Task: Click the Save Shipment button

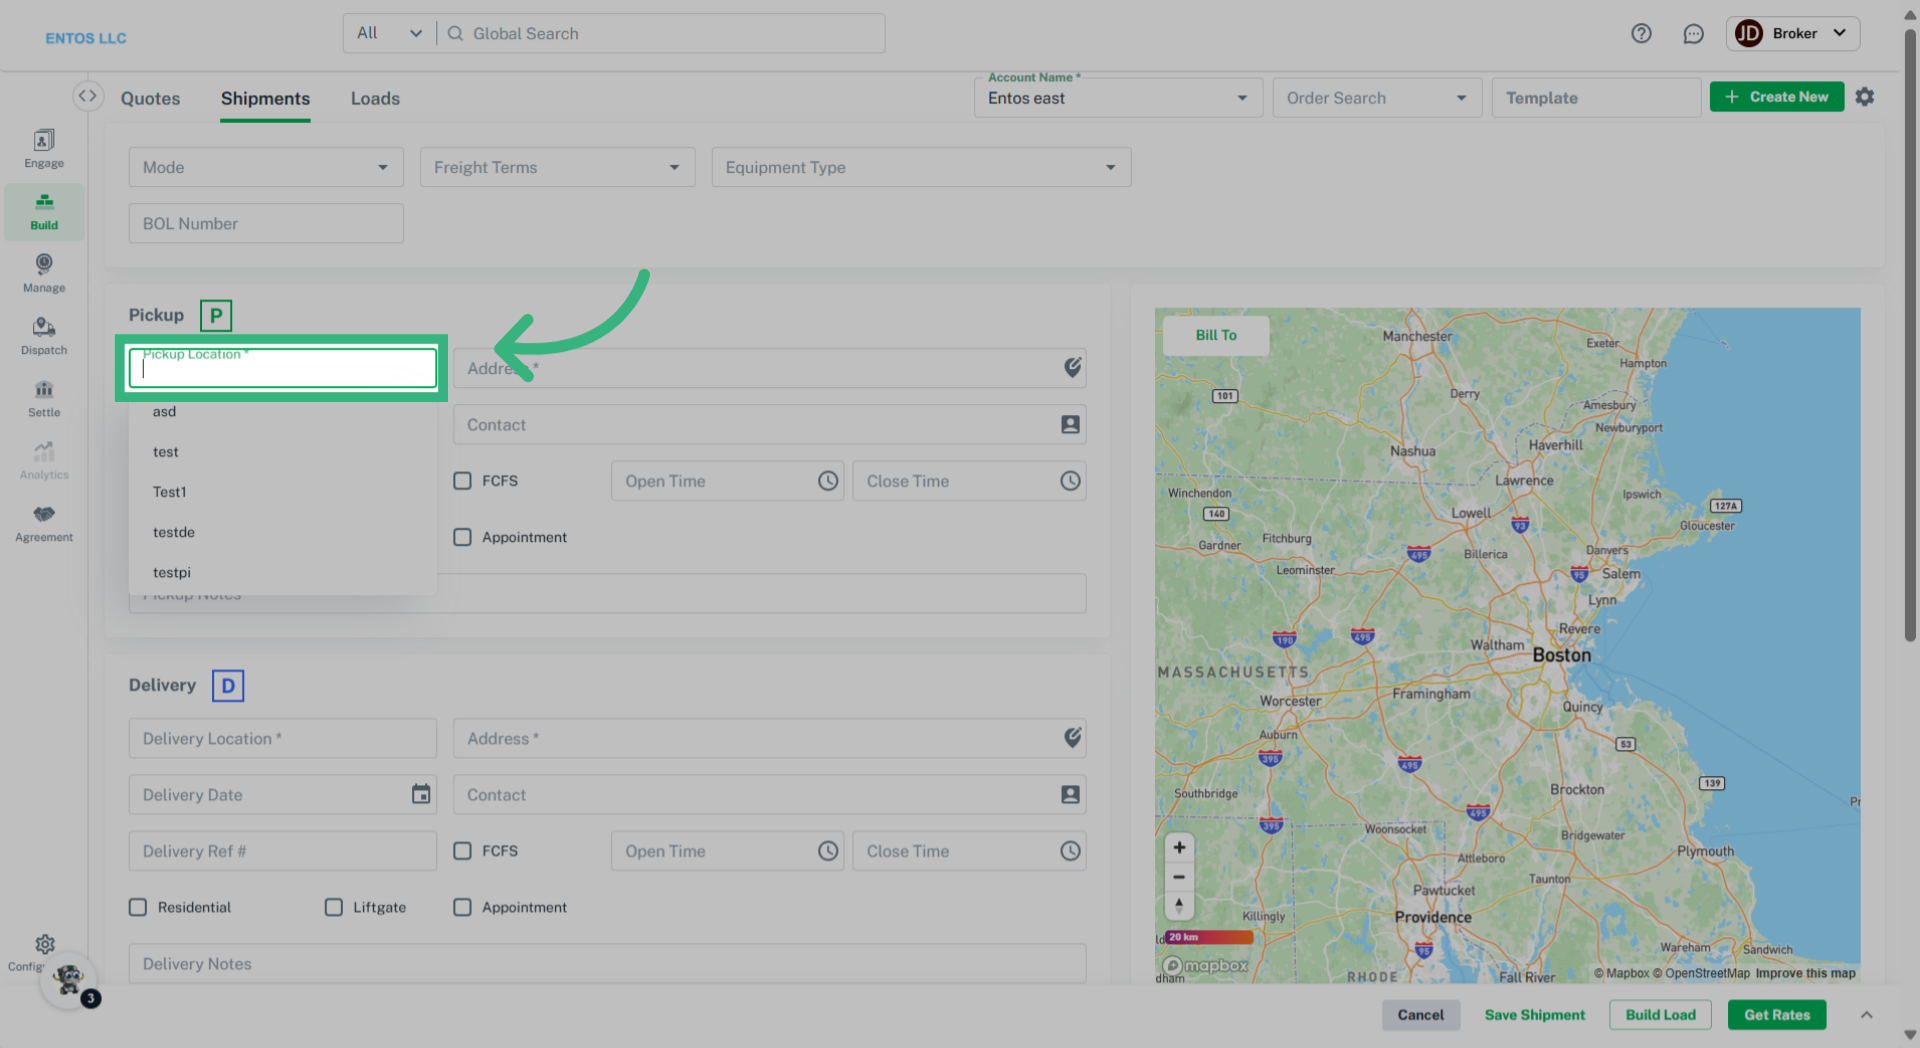Action: coord(1534,1014)
